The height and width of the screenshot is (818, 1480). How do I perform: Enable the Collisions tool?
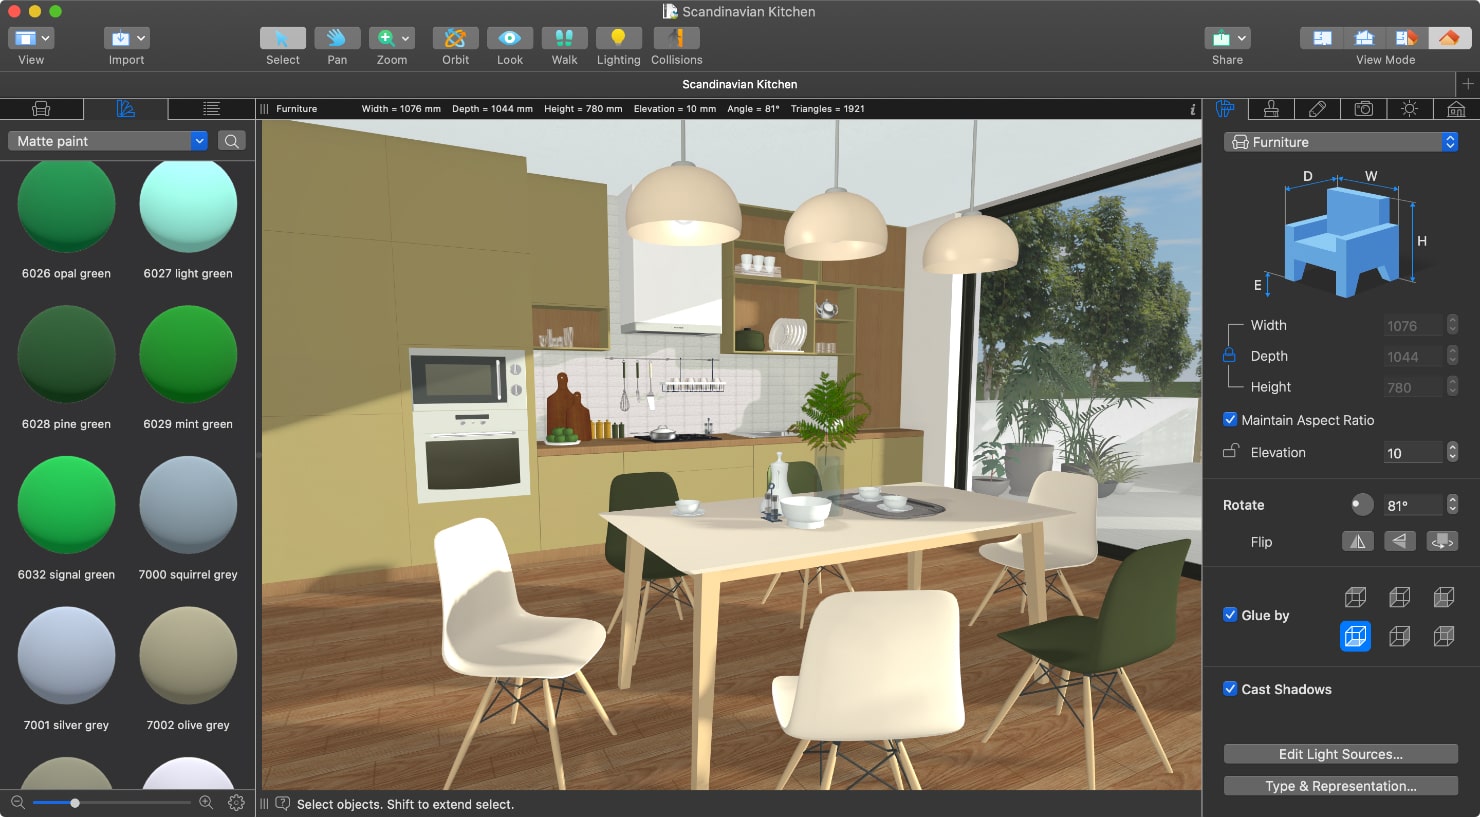[x=676, y=38]
